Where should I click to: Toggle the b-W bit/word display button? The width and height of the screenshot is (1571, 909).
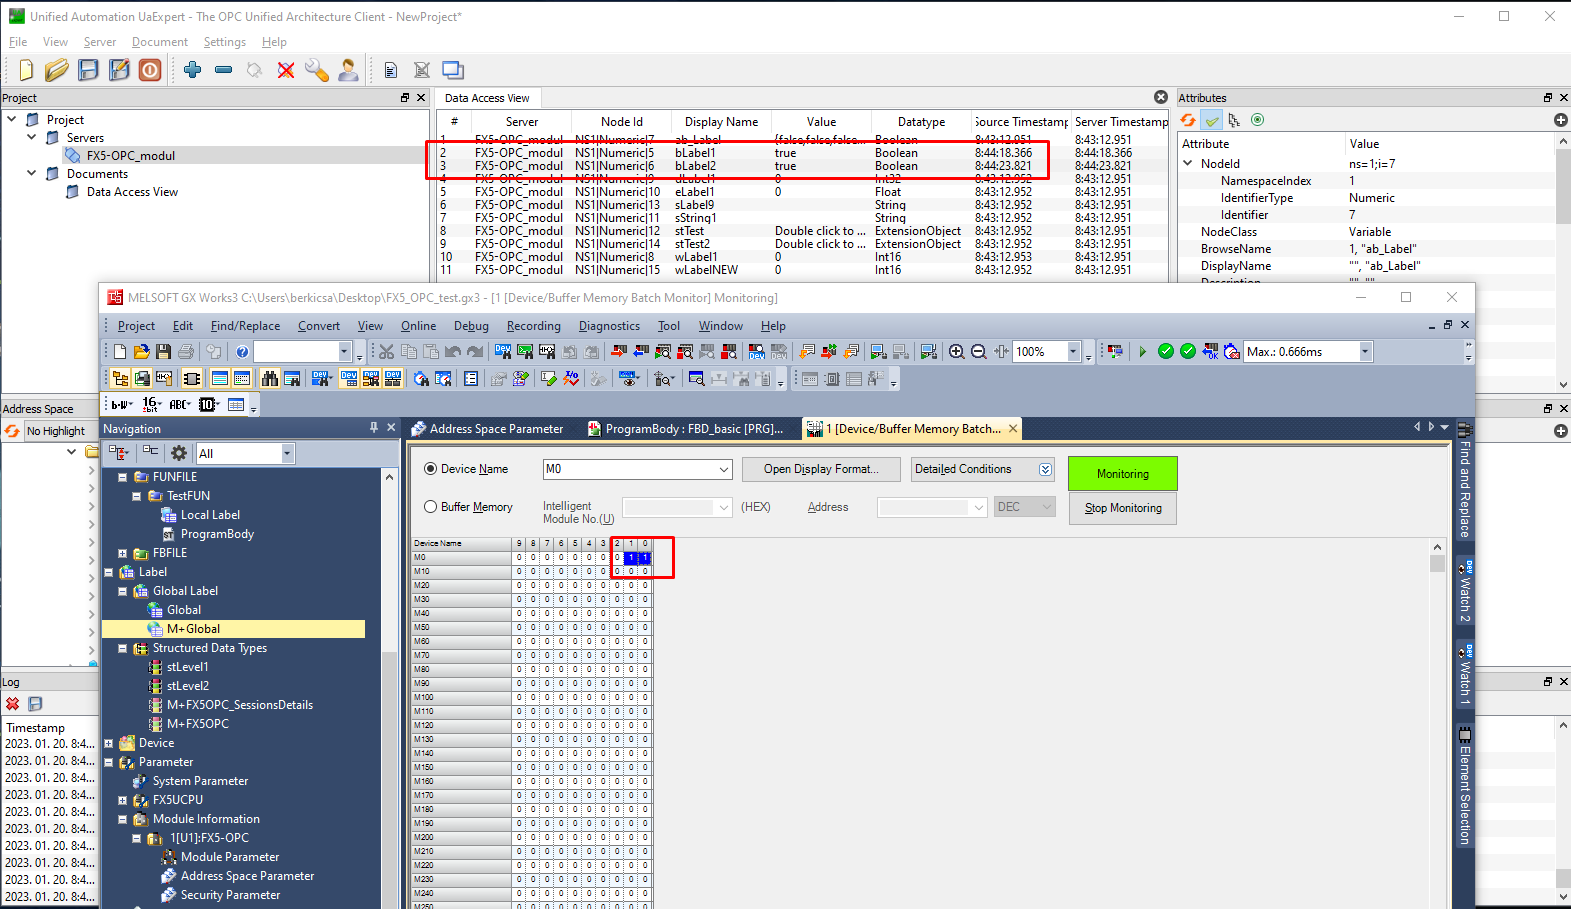pyautogui.click(x=121, y=405)
